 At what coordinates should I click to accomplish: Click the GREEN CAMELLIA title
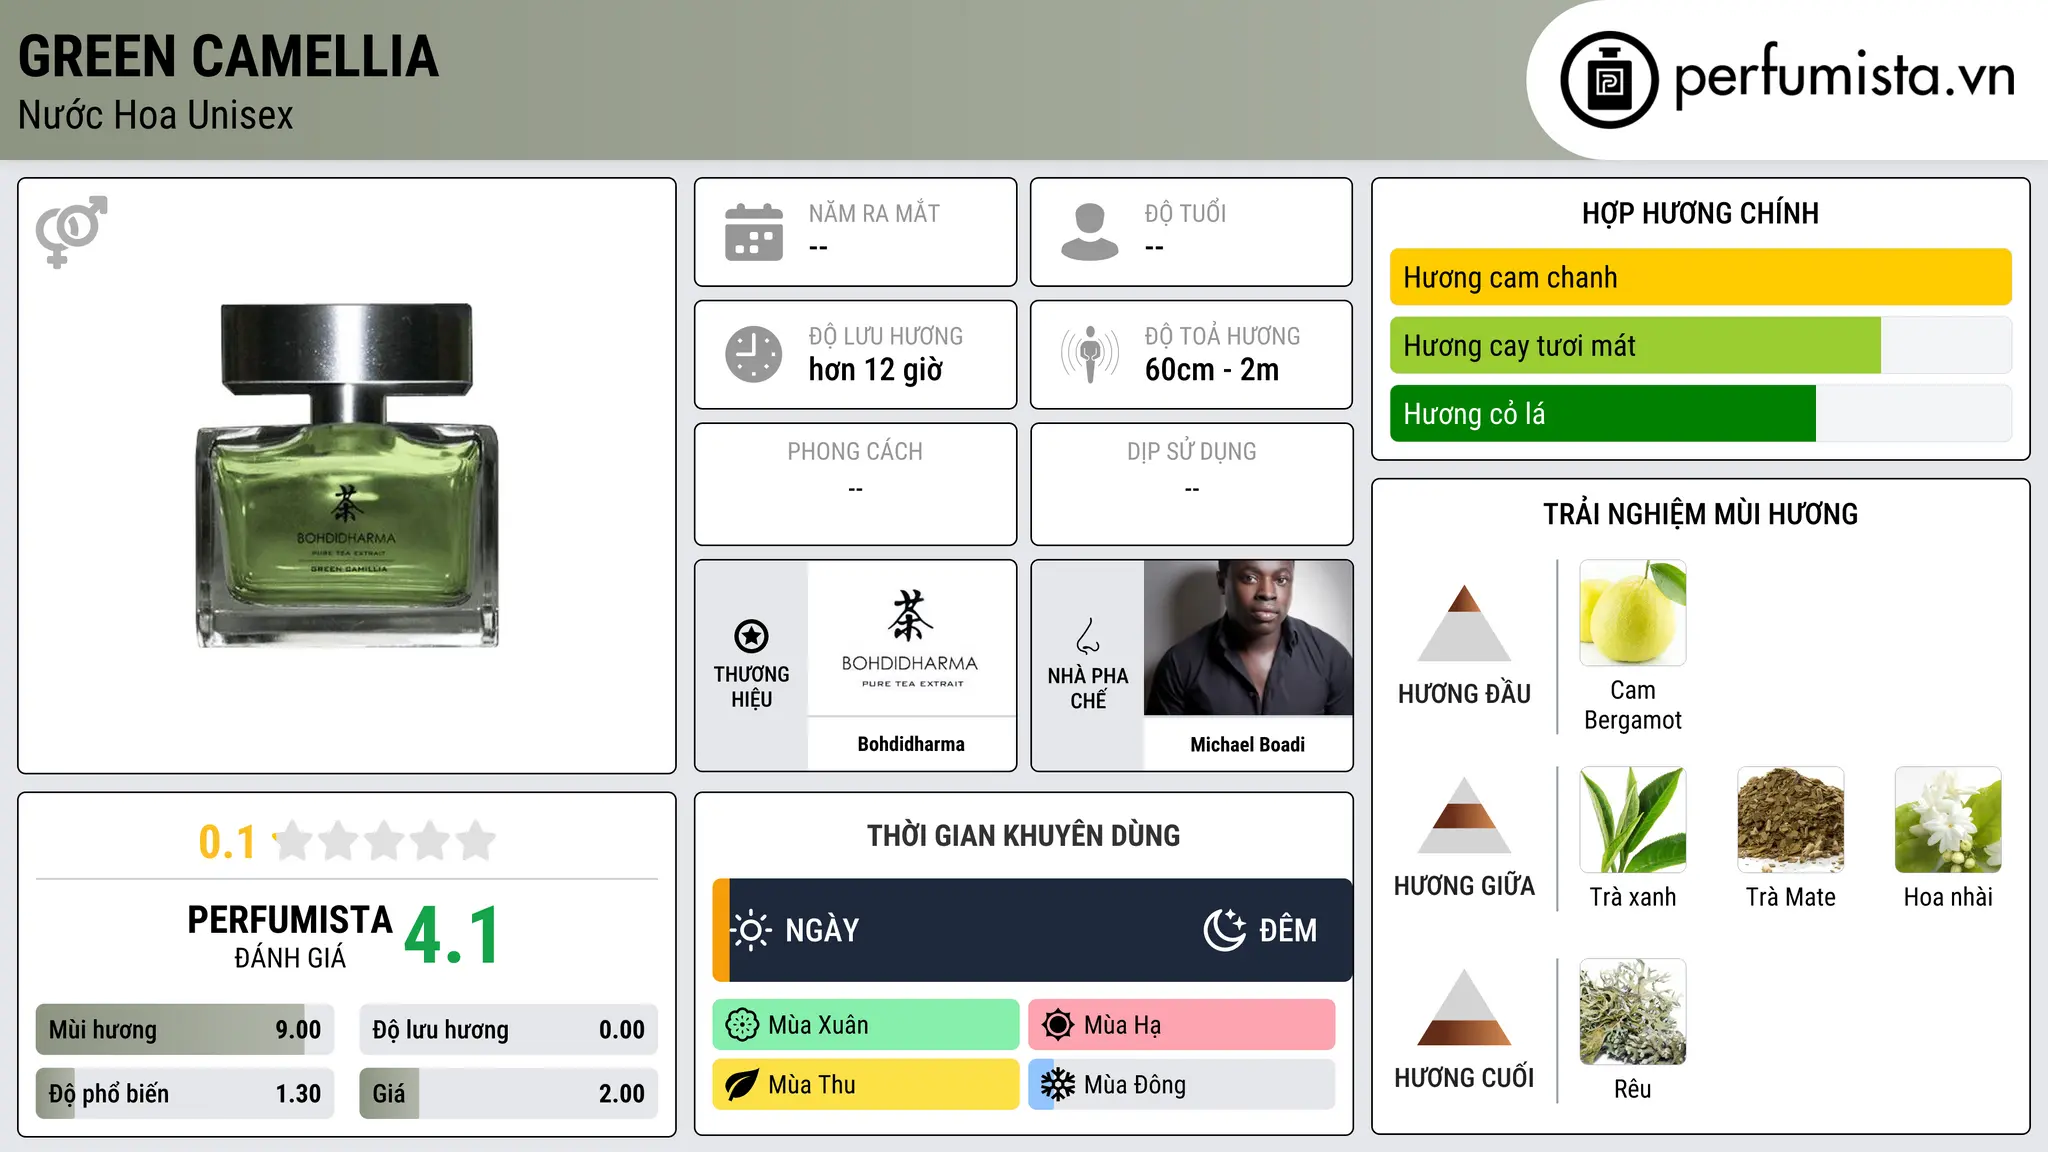click(229, 56)
